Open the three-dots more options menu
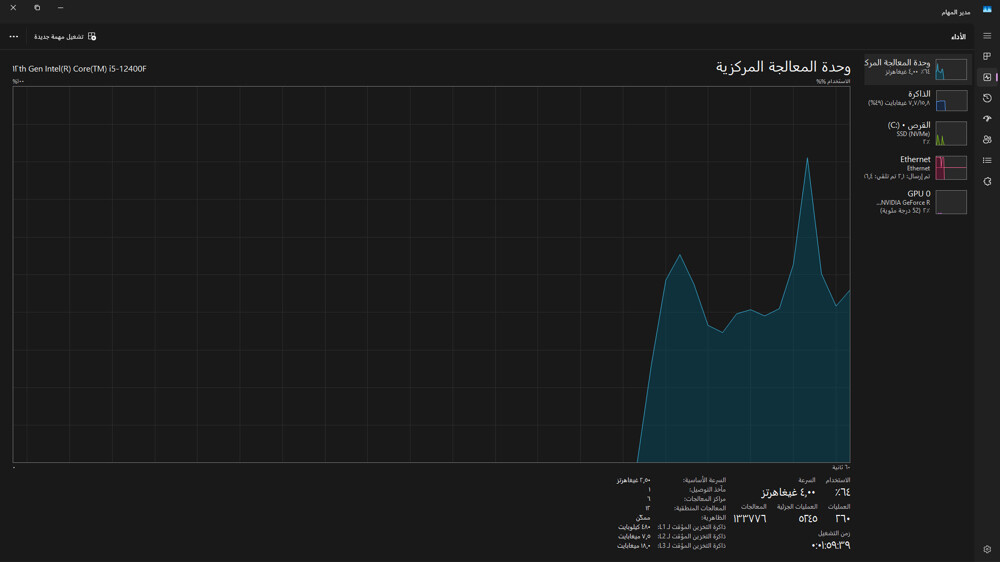 tap(13, 36)
